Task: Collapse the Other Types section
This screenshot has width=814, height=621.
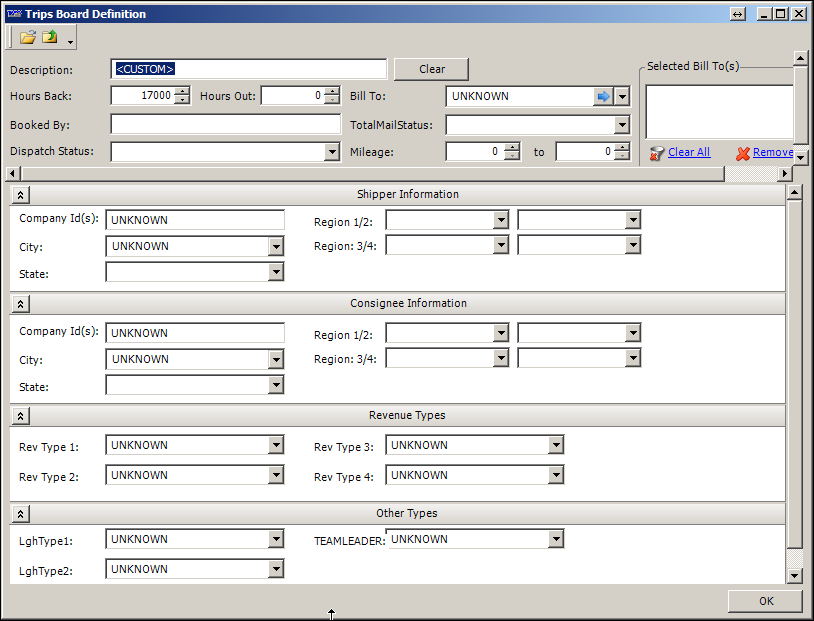Action: [21, 514]
